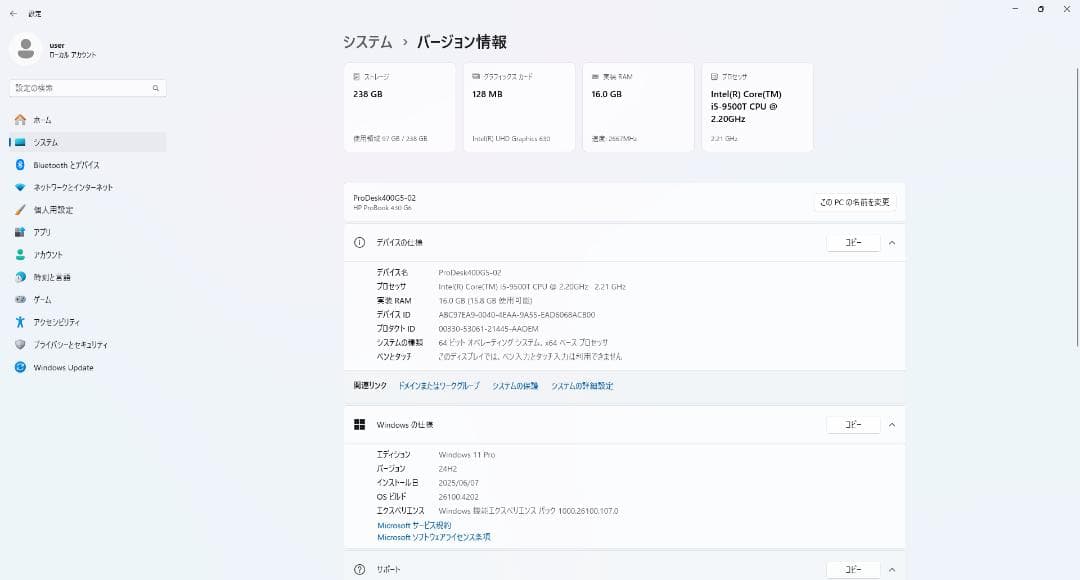The image size is (1080, 580).
Task: Click the 設定の検索 search field
Action: pos(80,88)
